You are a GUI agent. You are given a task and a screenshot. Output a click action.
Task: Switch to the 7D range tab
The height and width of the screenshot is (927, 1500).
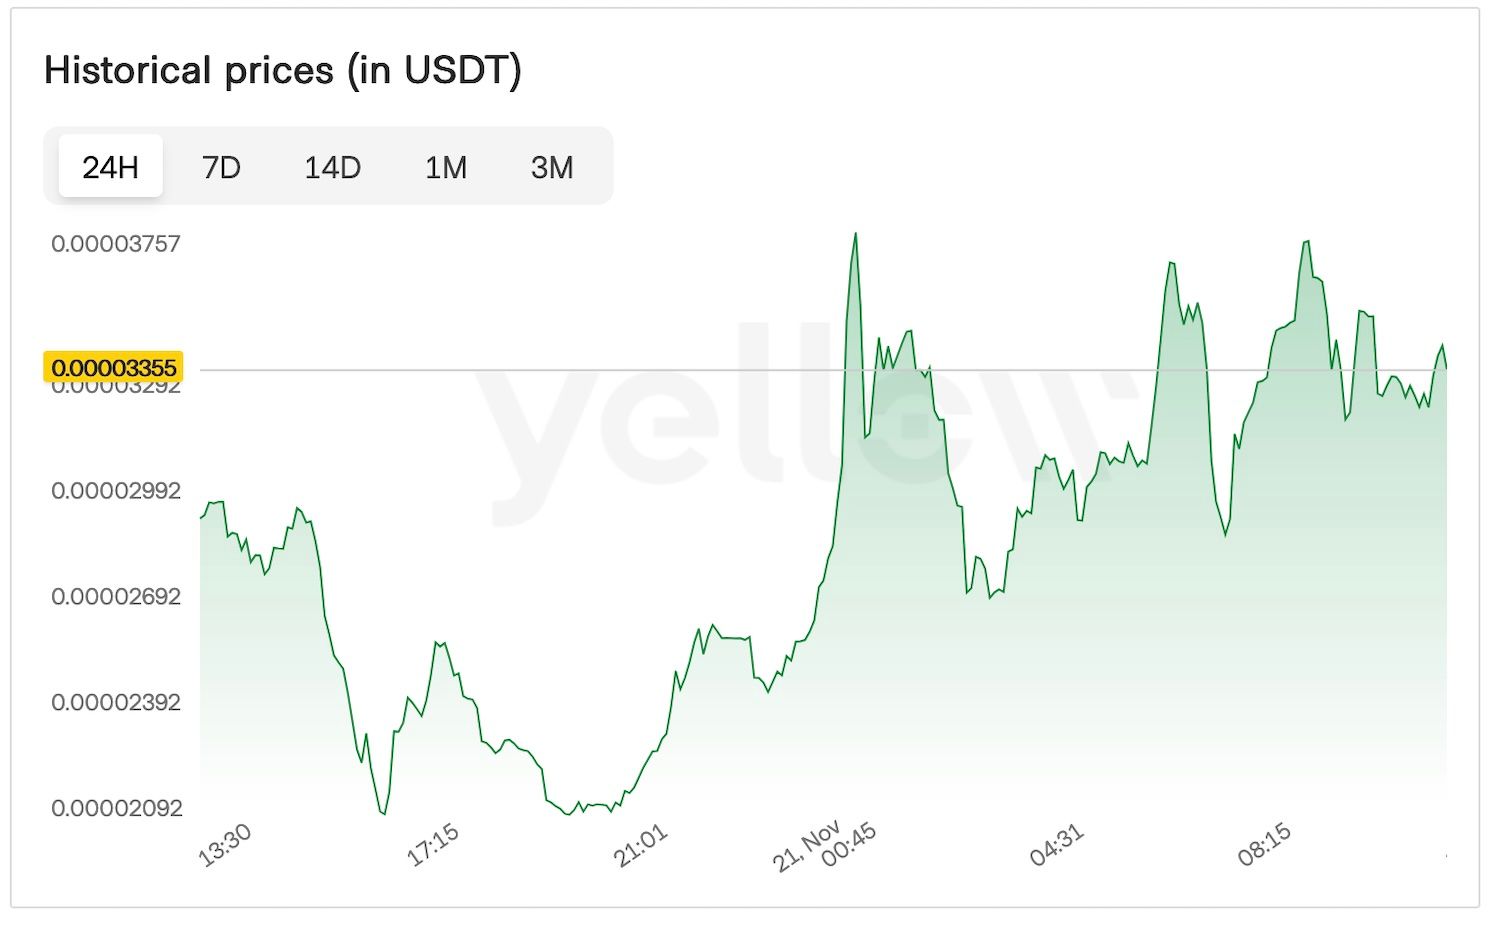[221, 167]
